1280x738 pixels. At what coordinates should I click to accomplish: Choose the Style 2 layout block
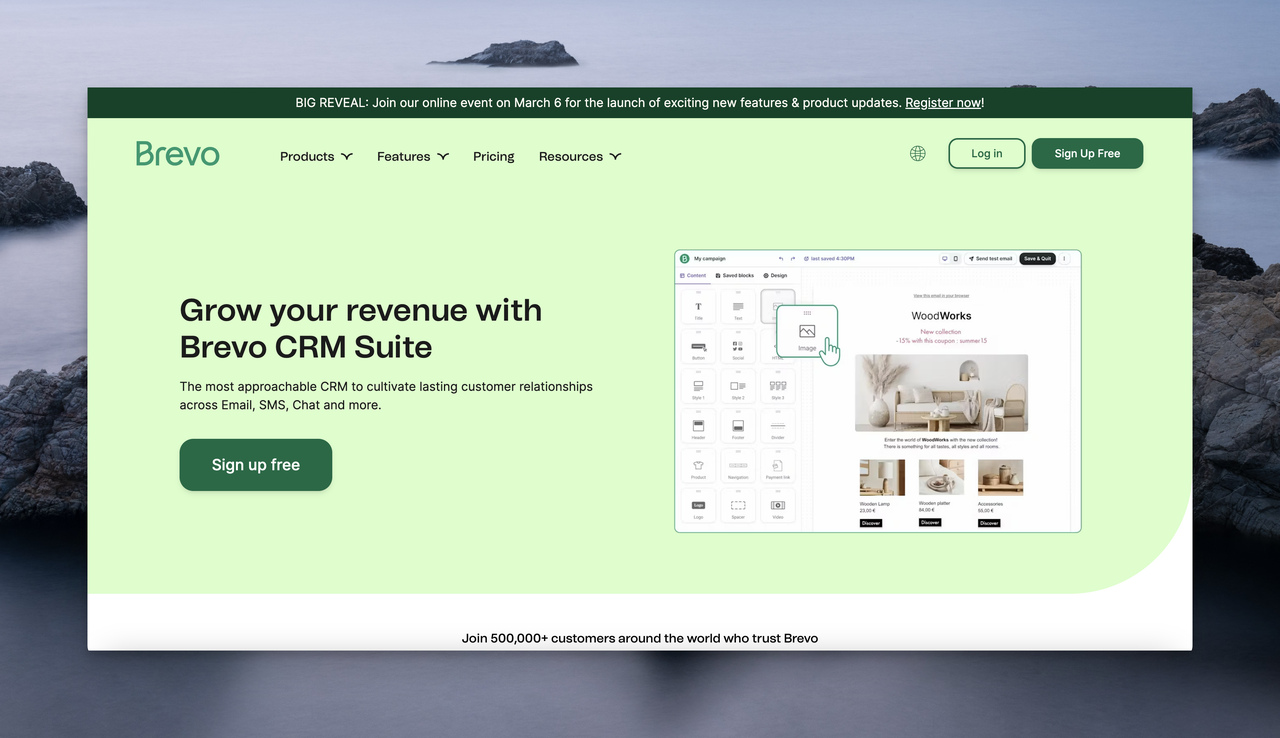coord(738,386)
